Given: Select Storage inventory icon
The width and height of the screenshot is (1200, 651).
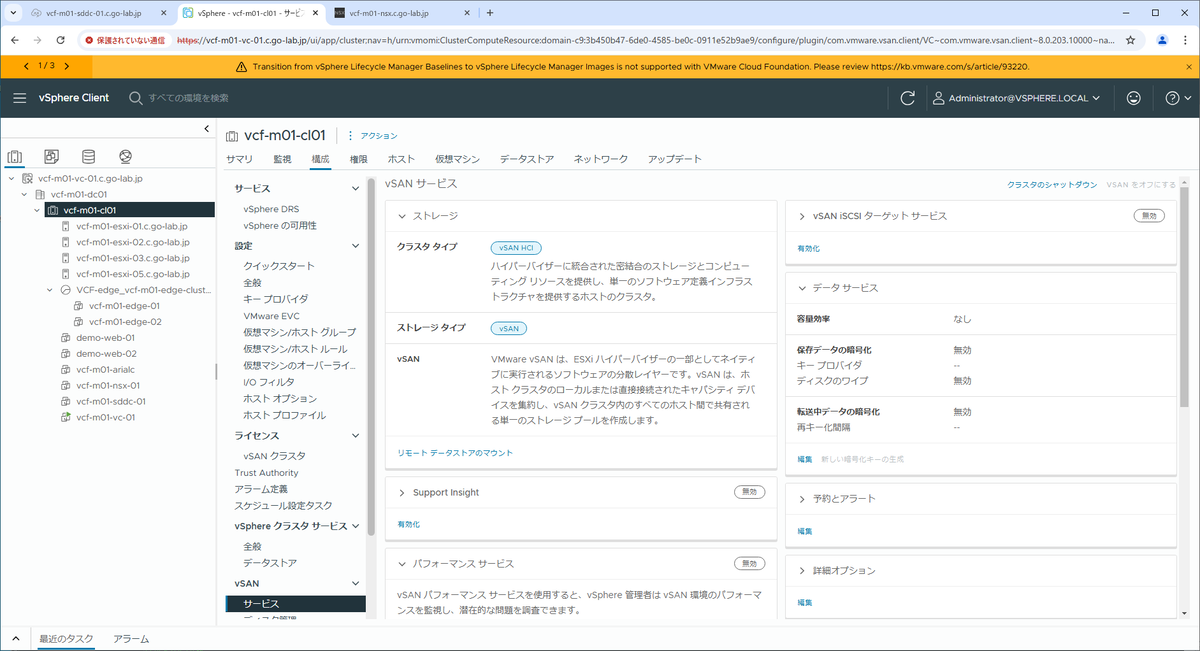Looking at the screenshot, I should click(x=88, y=157).
